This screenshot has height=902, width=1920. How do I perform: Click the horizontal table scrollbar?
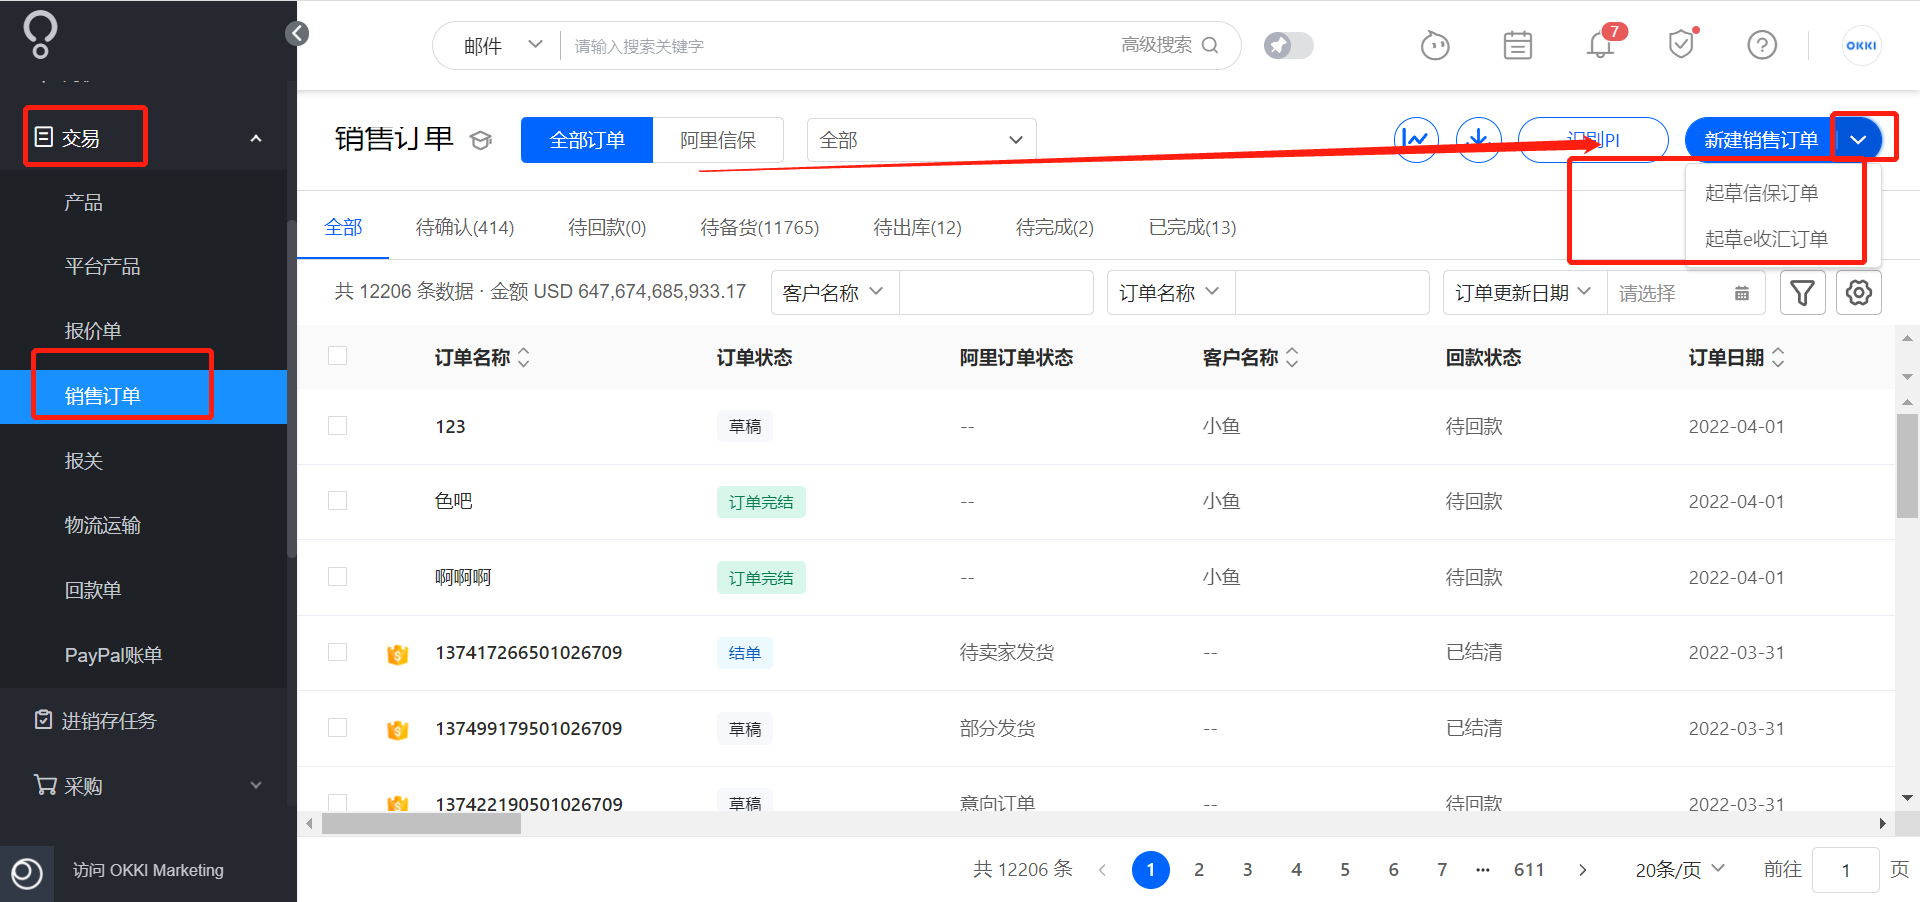point(421,824)
